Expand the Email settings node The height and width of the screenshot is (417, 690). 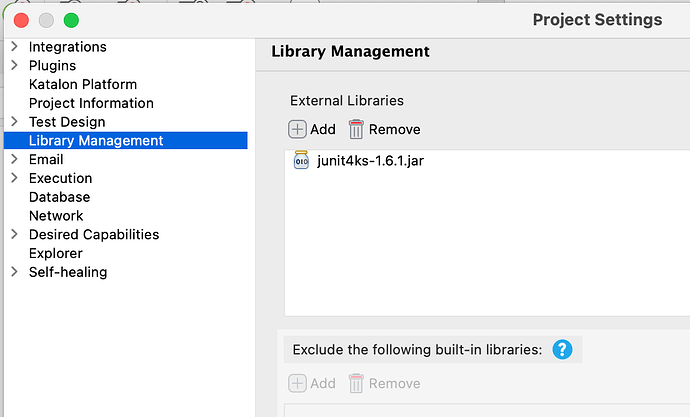[x=14, y=159]
